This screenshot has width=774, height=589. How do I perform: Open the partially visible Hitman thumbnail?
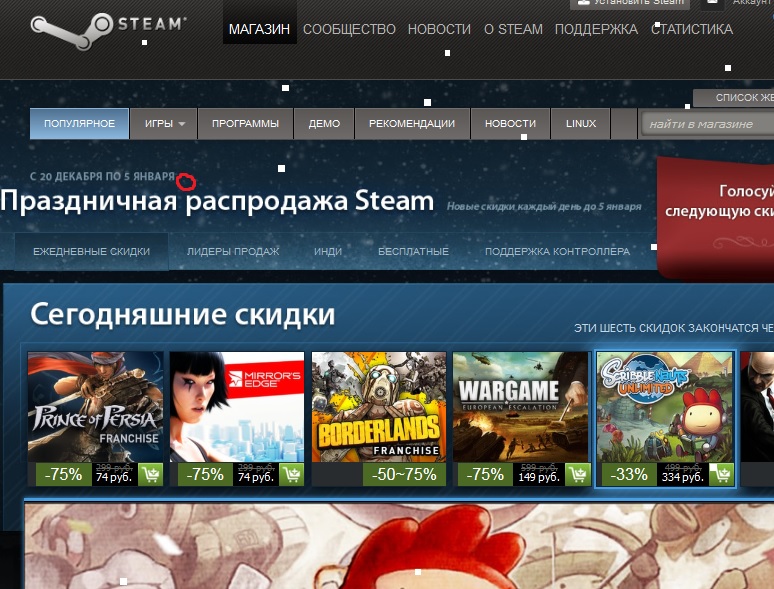tap(757, 407)
